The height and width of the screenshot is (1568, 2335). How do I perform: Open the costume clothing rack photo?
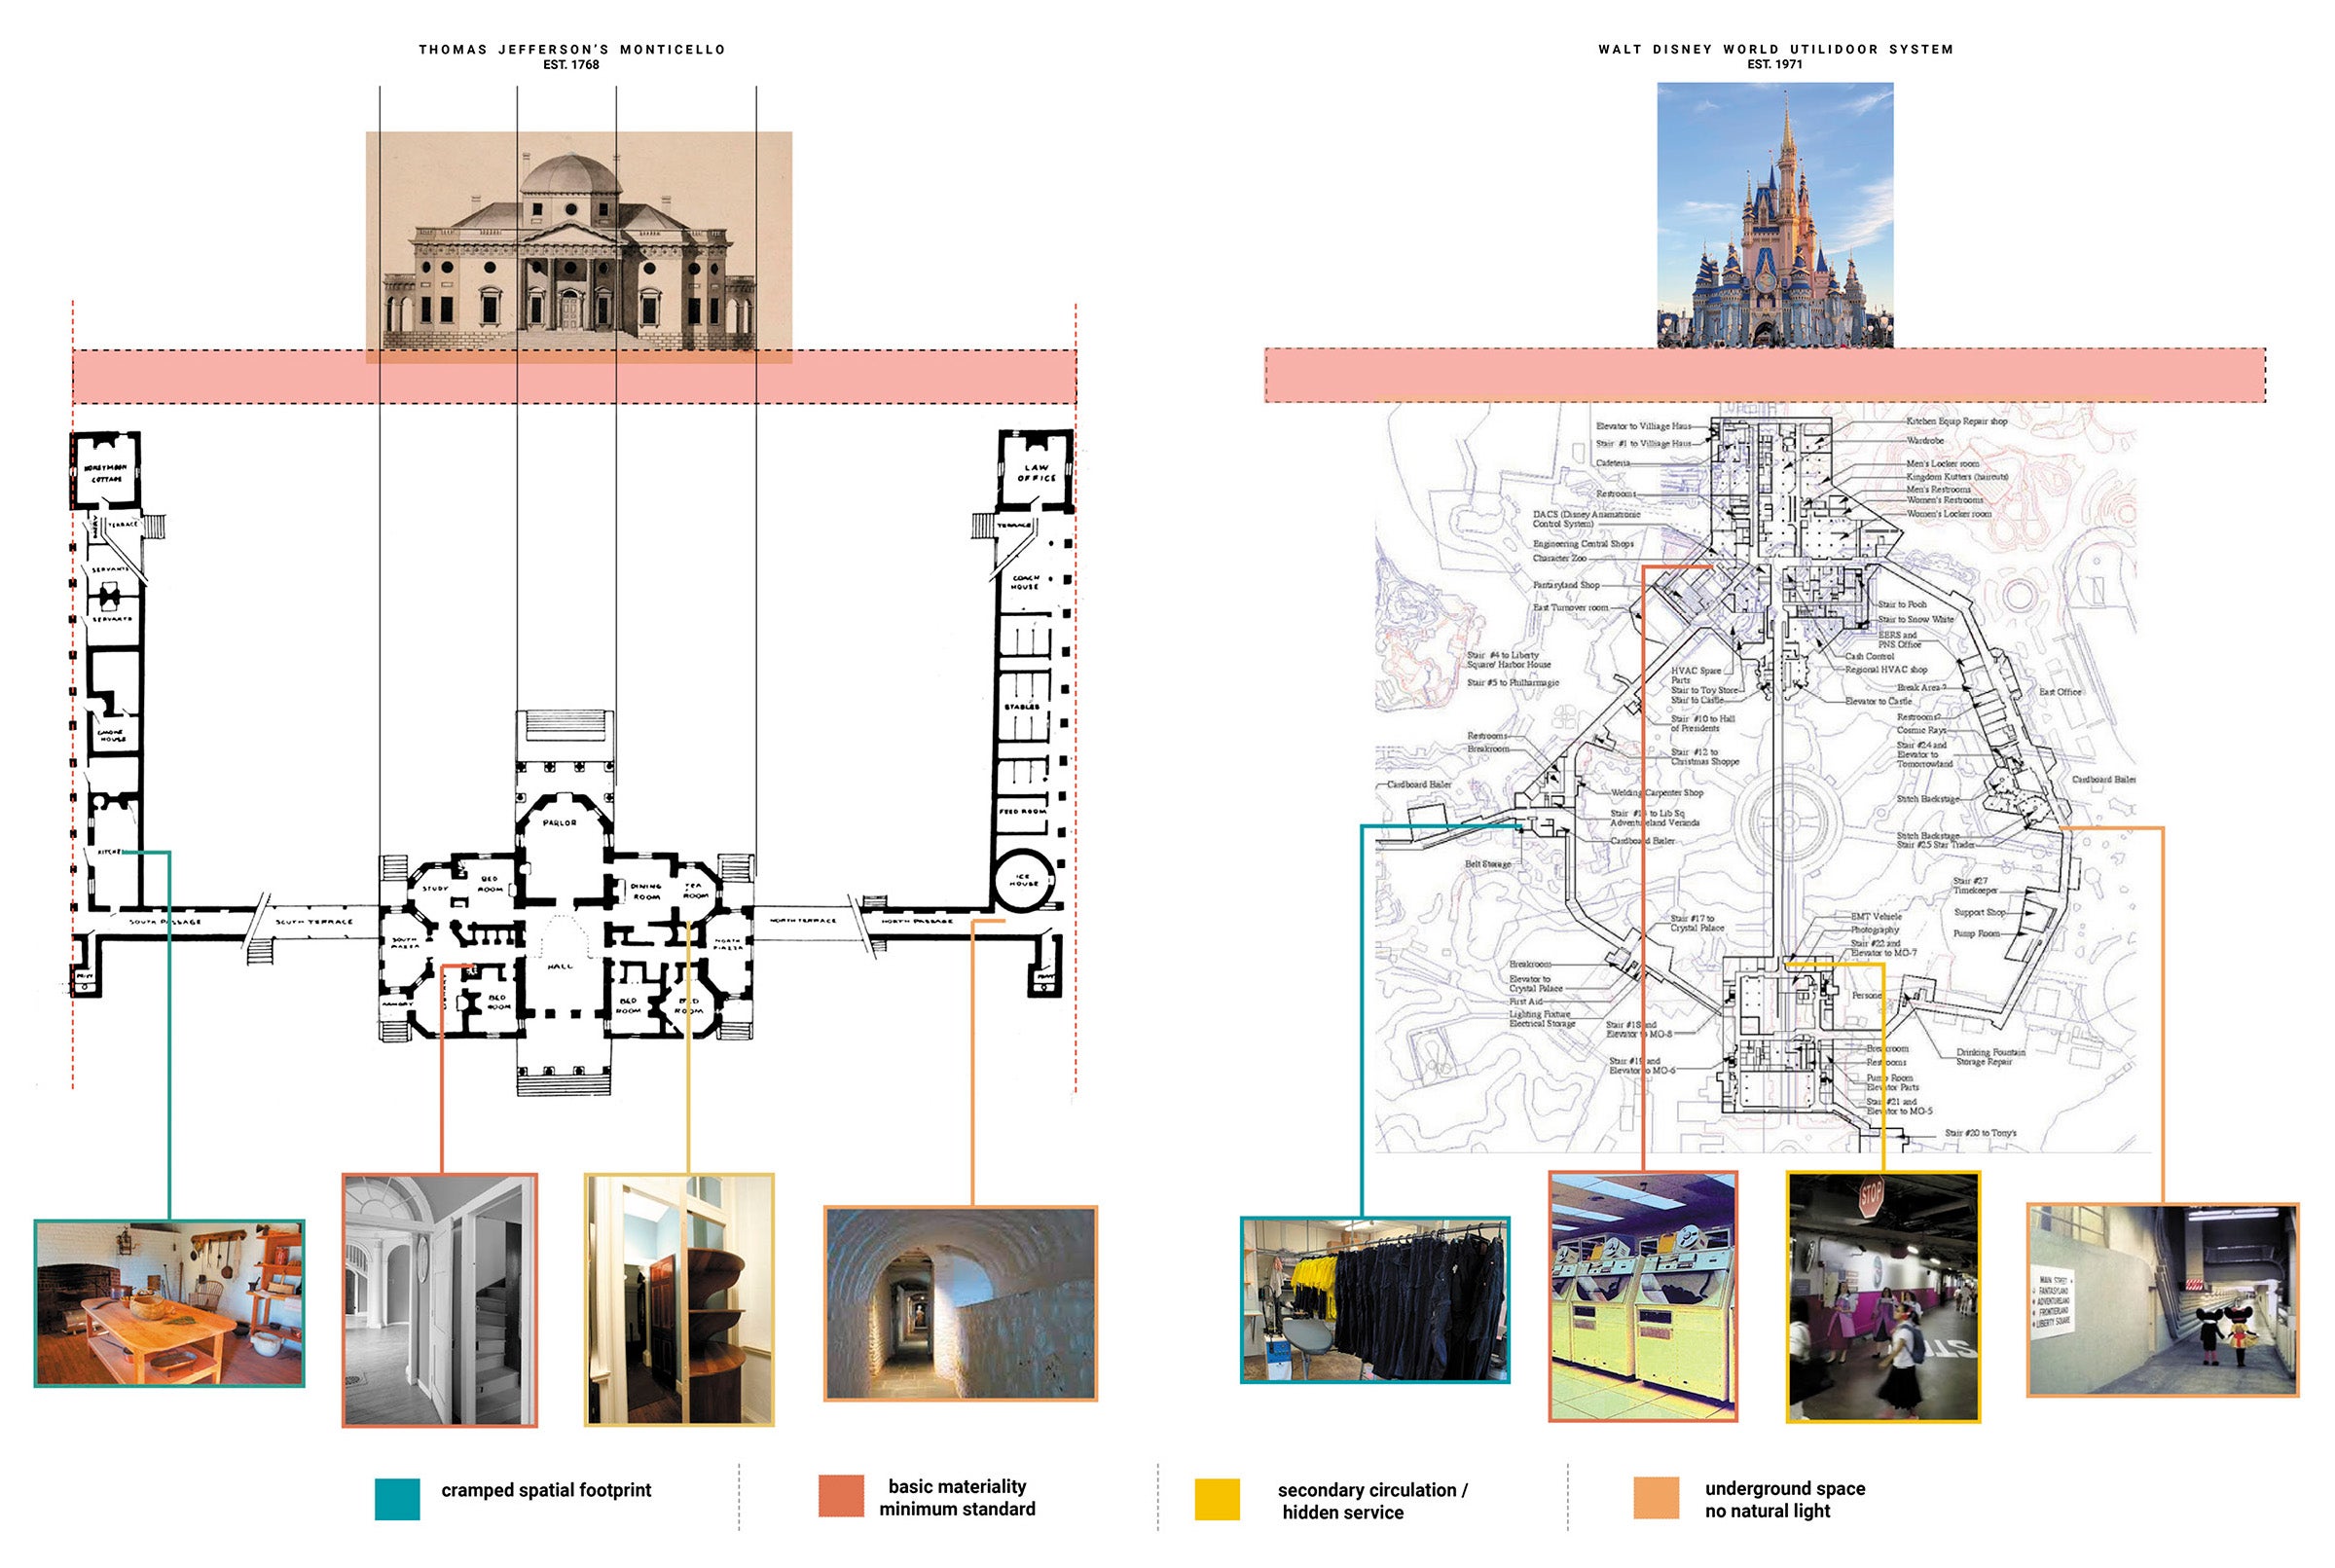1375,1300
